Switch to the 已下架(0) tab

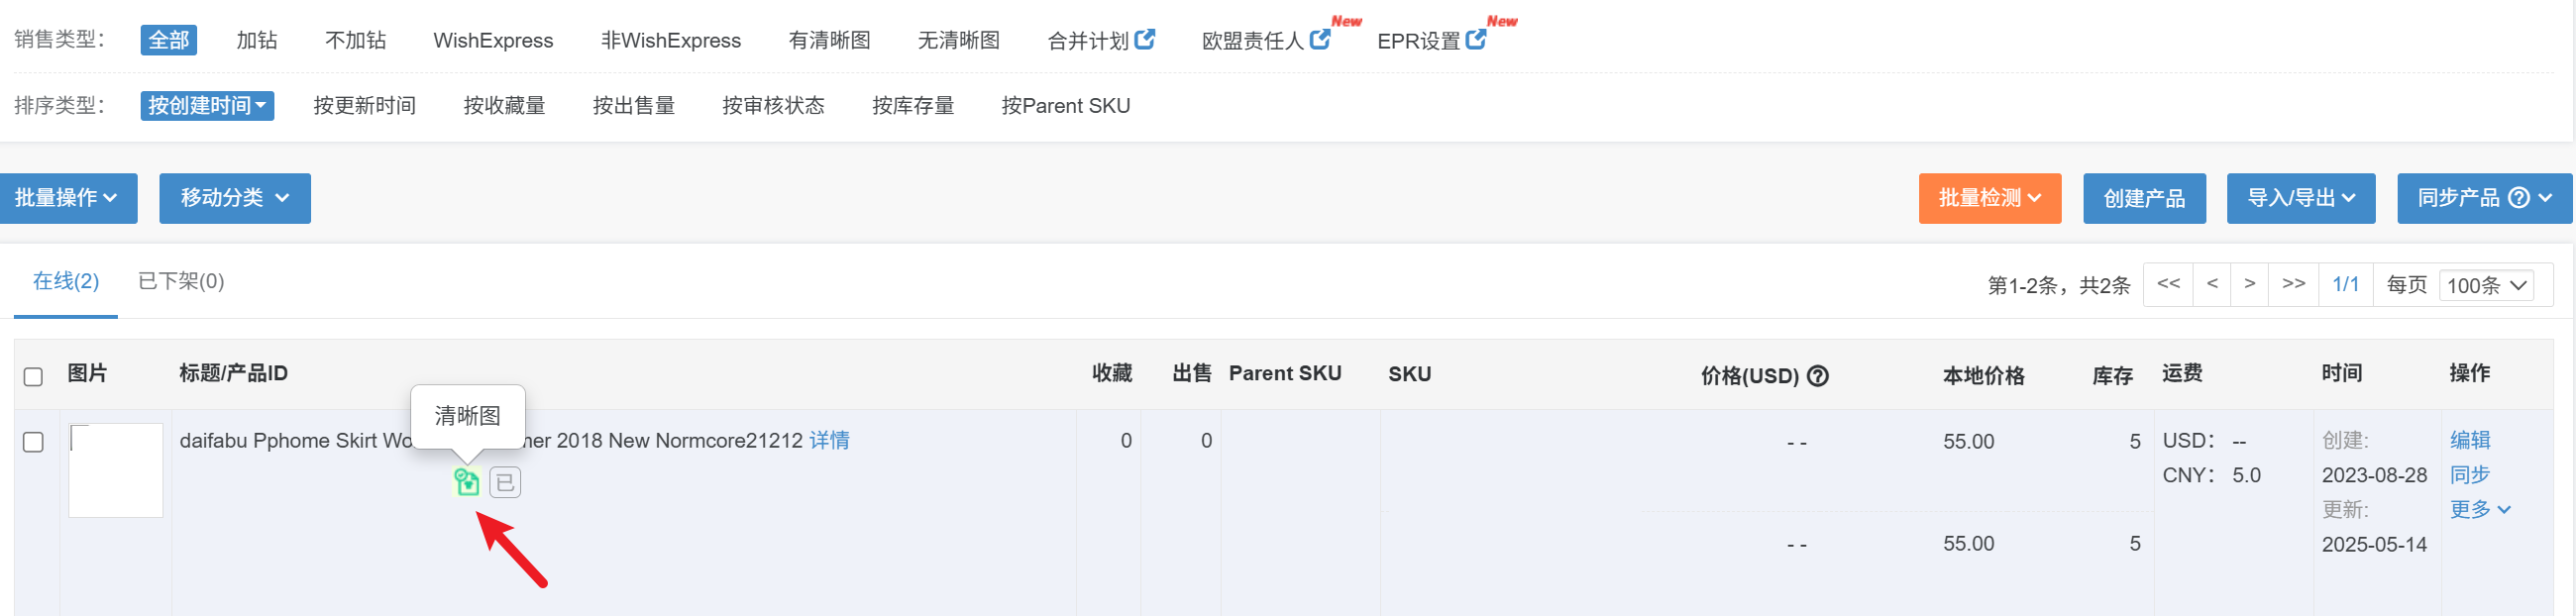pos(181,281)
